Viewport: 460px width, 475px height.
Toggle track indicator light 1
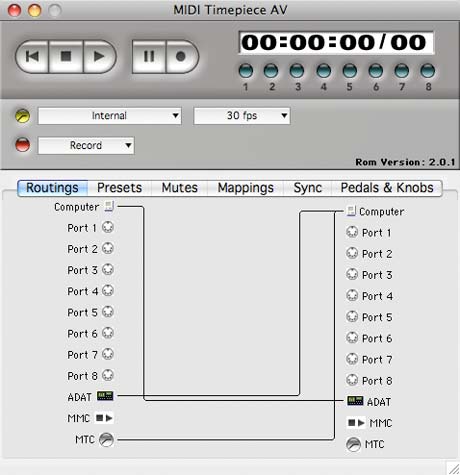[246, 71]
